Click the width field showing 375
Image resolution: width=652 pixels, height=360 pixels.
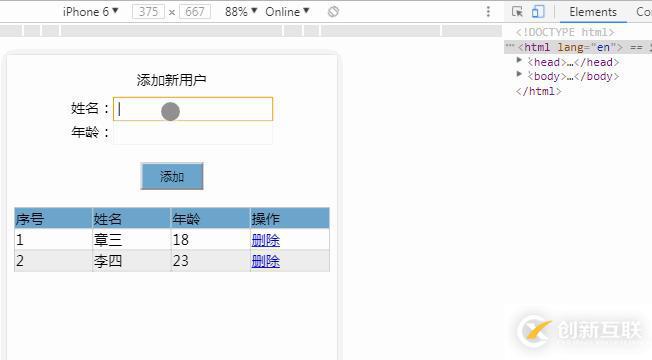tap(148, 12)
